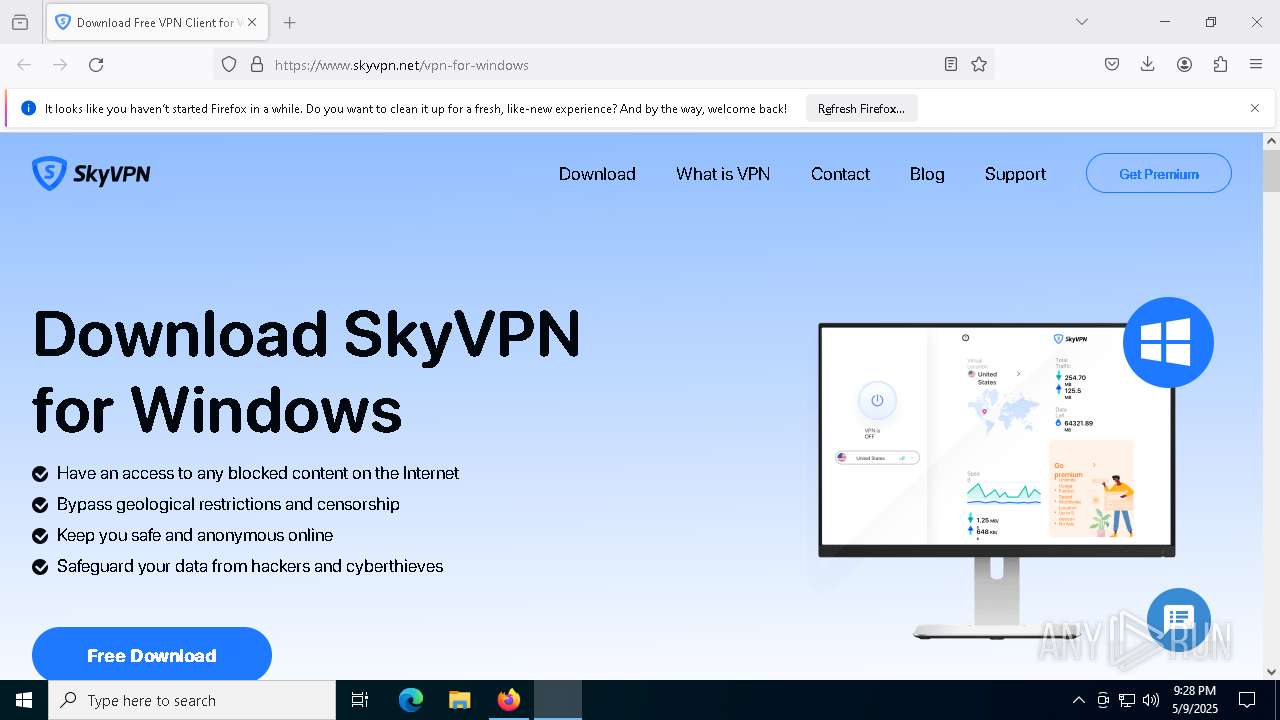Click the Free Download button
This screenshot has height=720, width=1280.
click(152, 655)
